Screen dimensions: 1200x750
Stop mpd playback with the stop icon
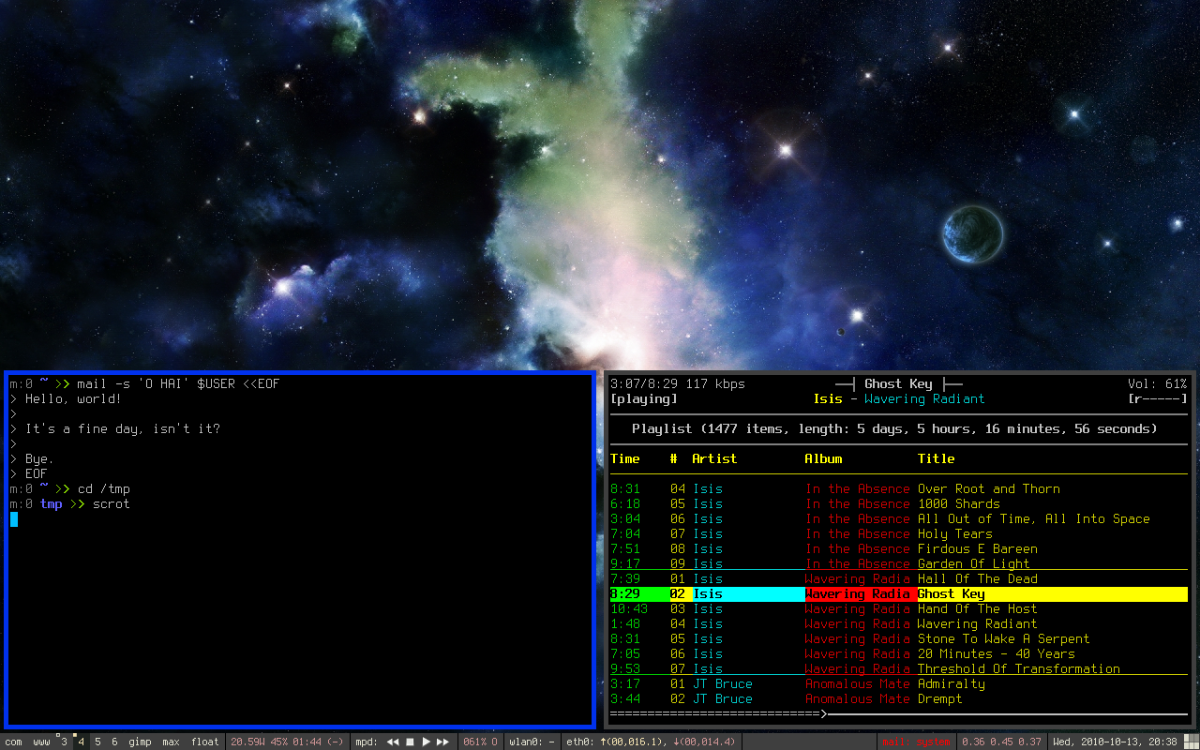[x=410, y=742]
